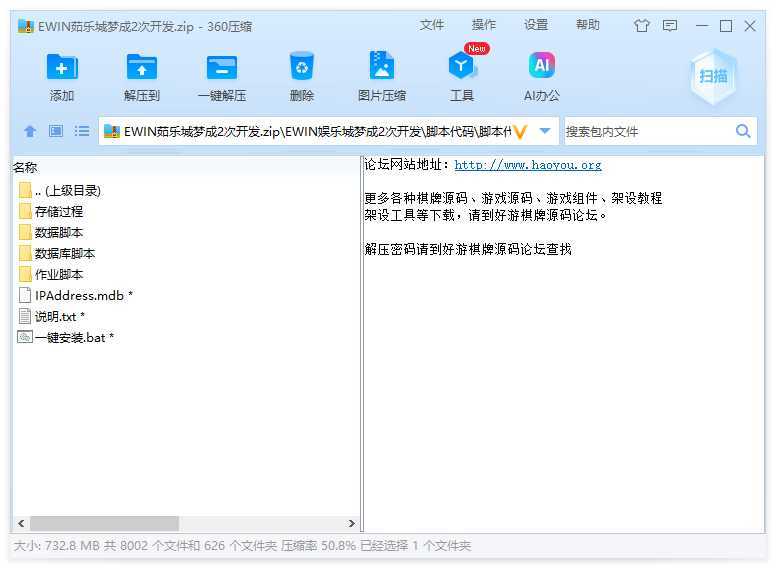776x568 pixels.
Task: Click the scroll left arrow of file list
Action: click(x=21, y=523)
